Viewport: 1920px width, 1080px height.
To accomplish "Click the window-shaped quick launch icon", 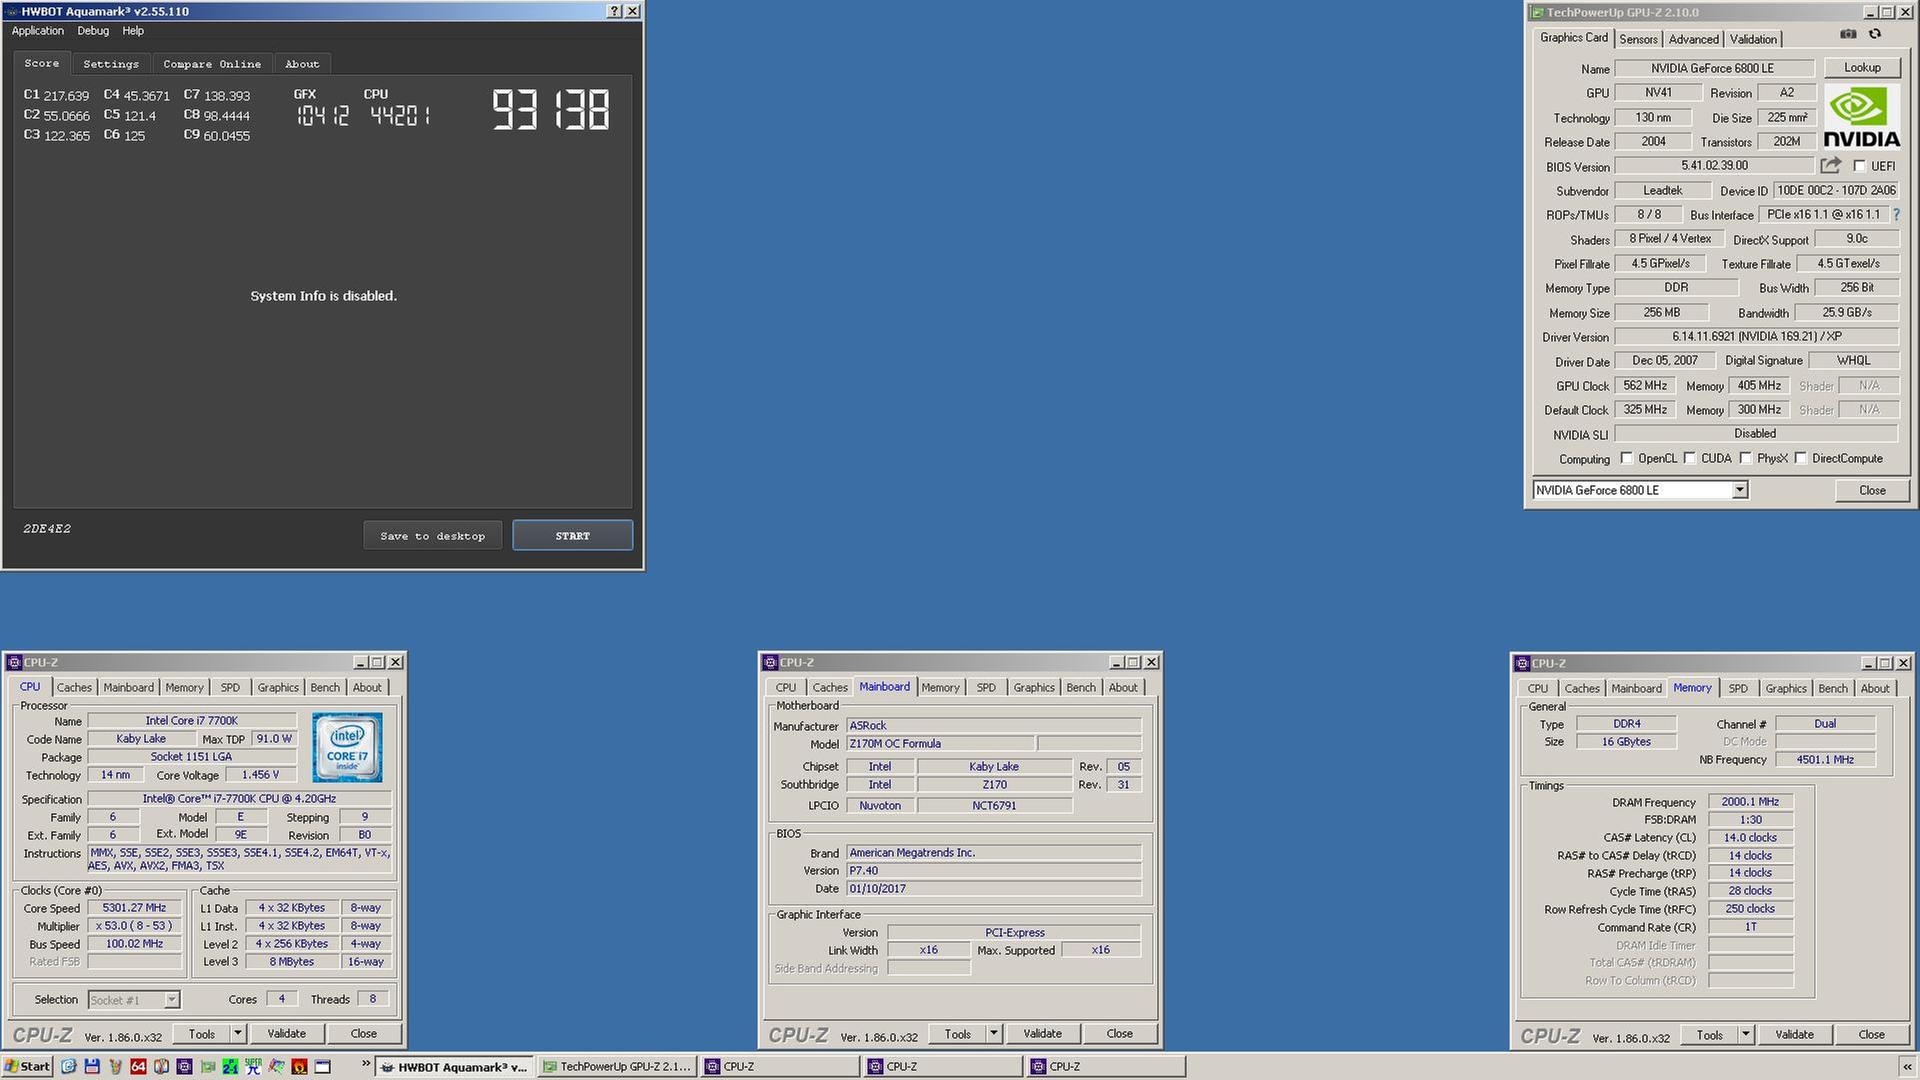I will pos(323,1066).
